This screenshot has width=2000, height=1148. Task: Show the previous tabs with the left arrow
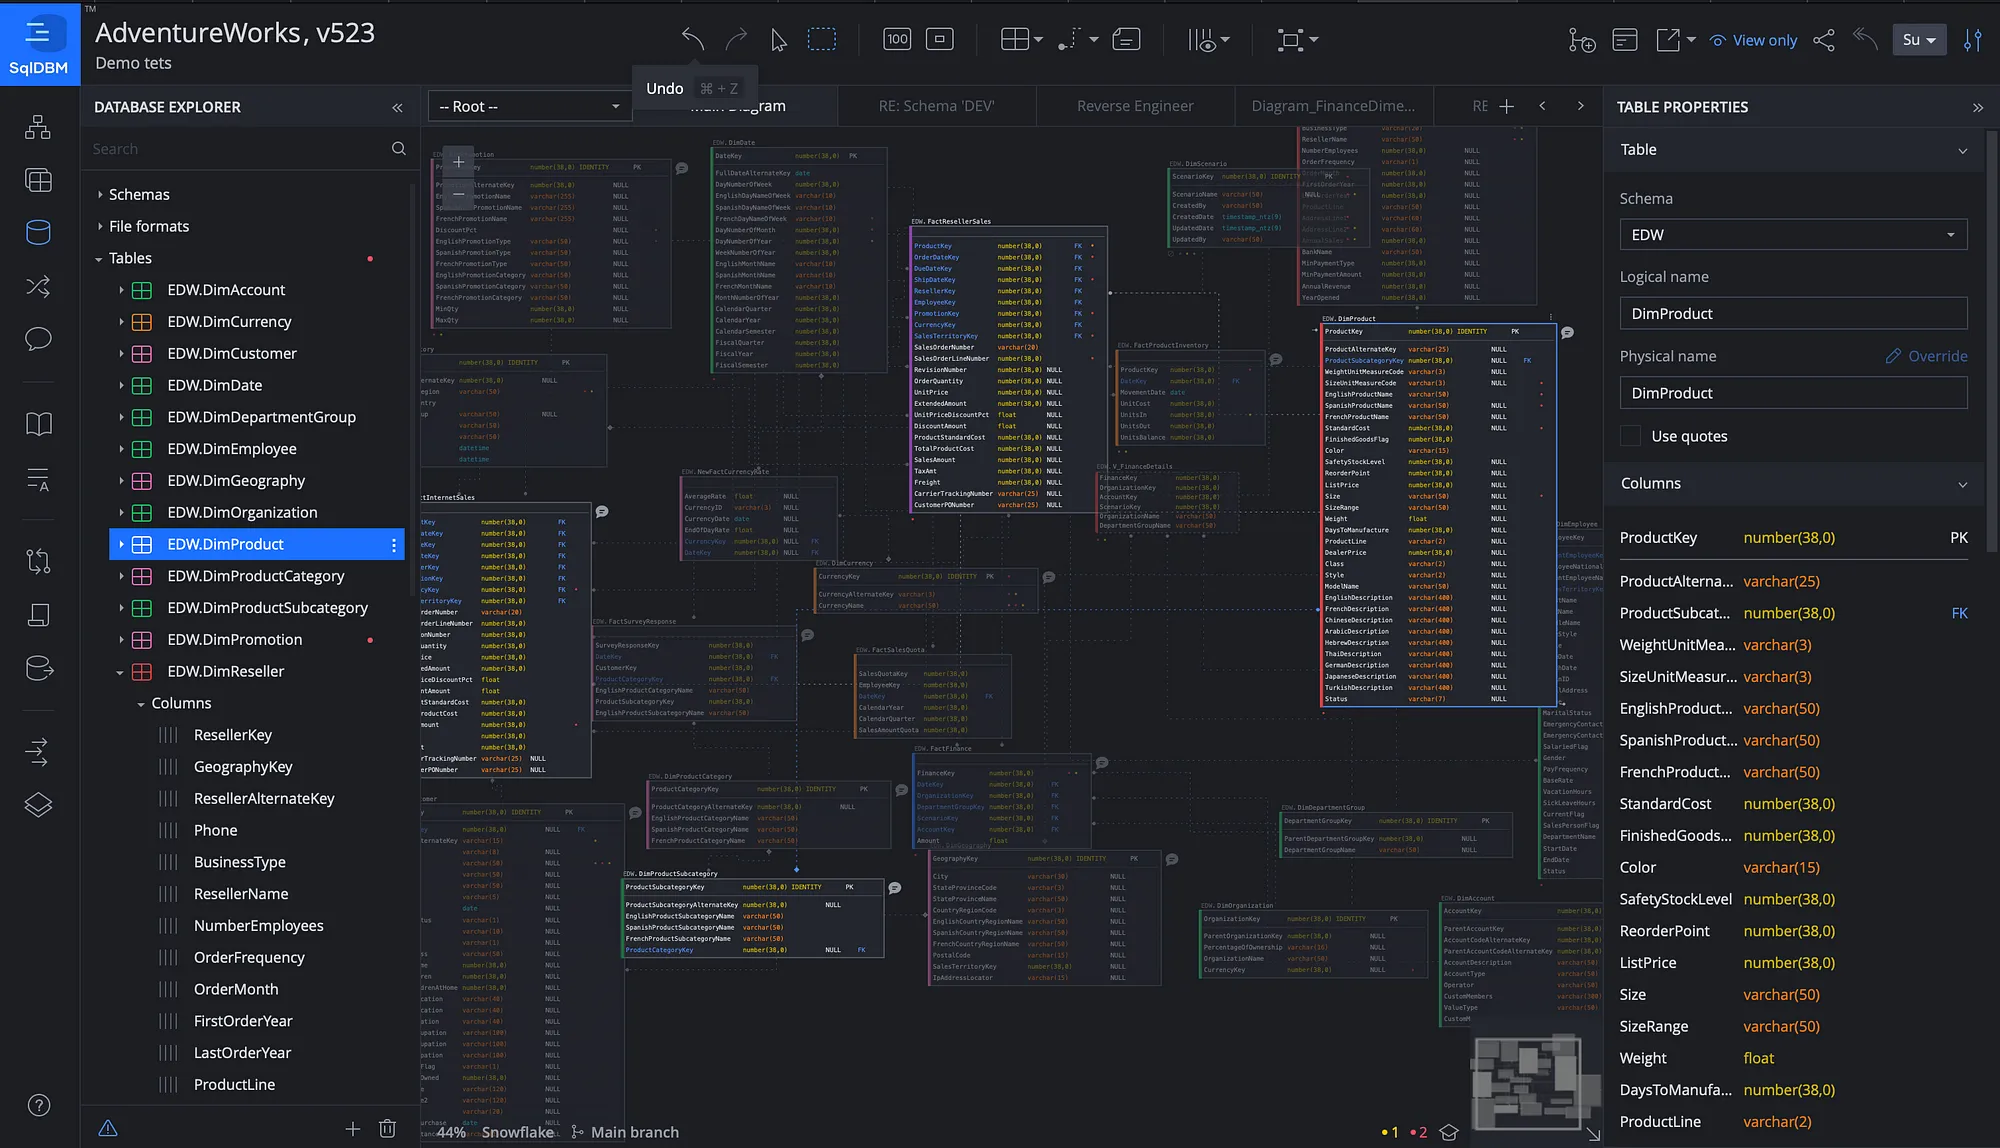pos(1542,105)
